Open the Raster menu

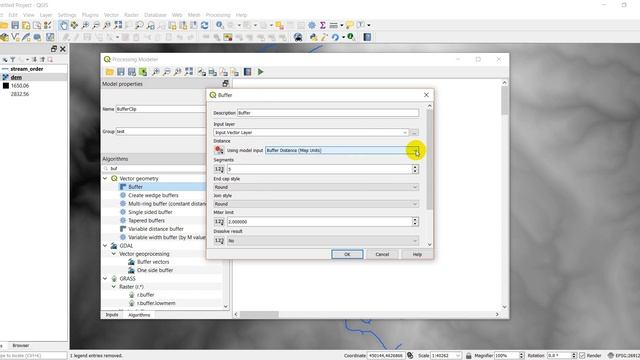coord(131,15)
